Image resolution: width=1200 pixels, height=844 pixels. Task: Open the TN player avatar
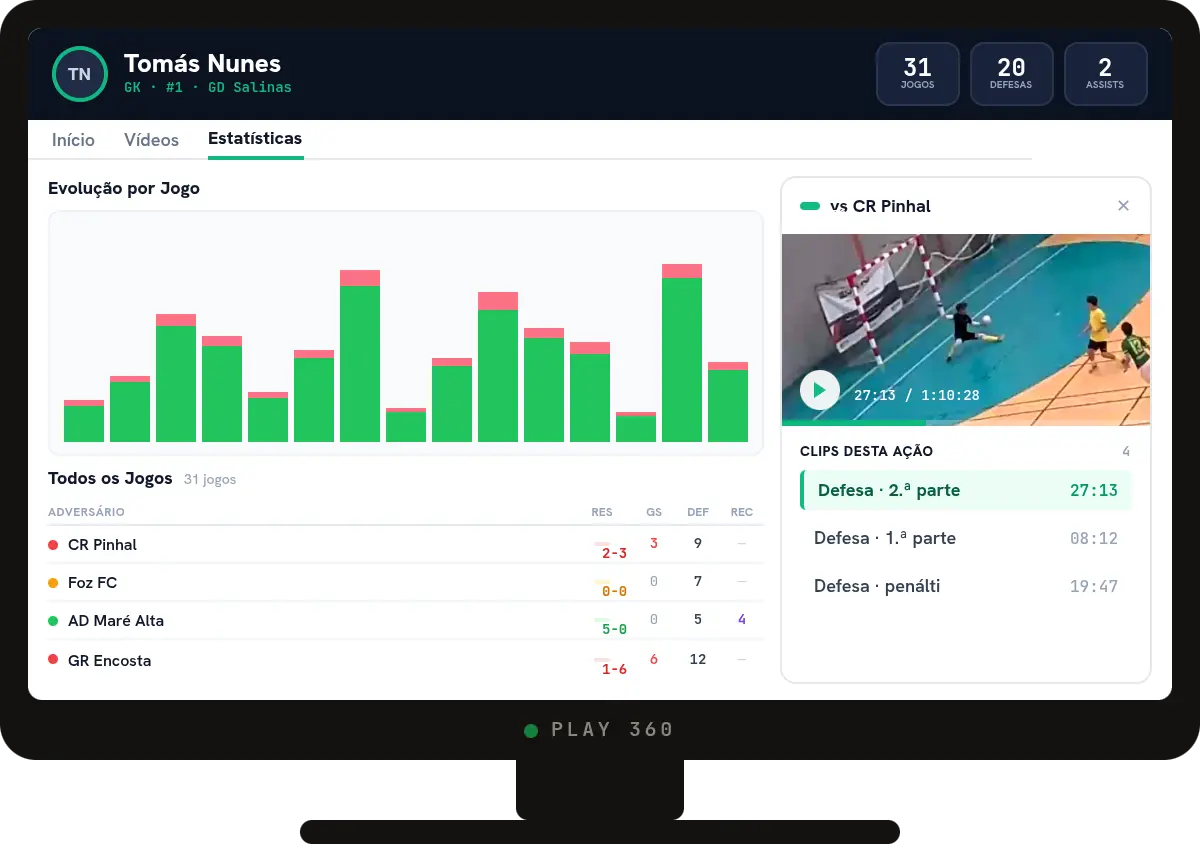tap(79, 74)
